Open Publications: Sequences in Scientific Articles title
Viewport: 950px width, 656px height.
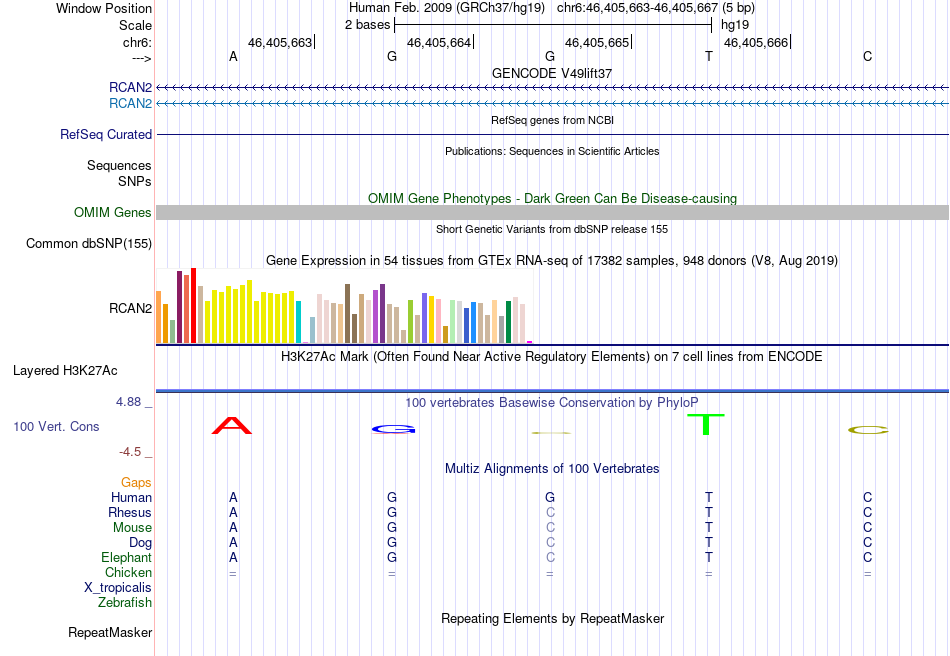552,151
